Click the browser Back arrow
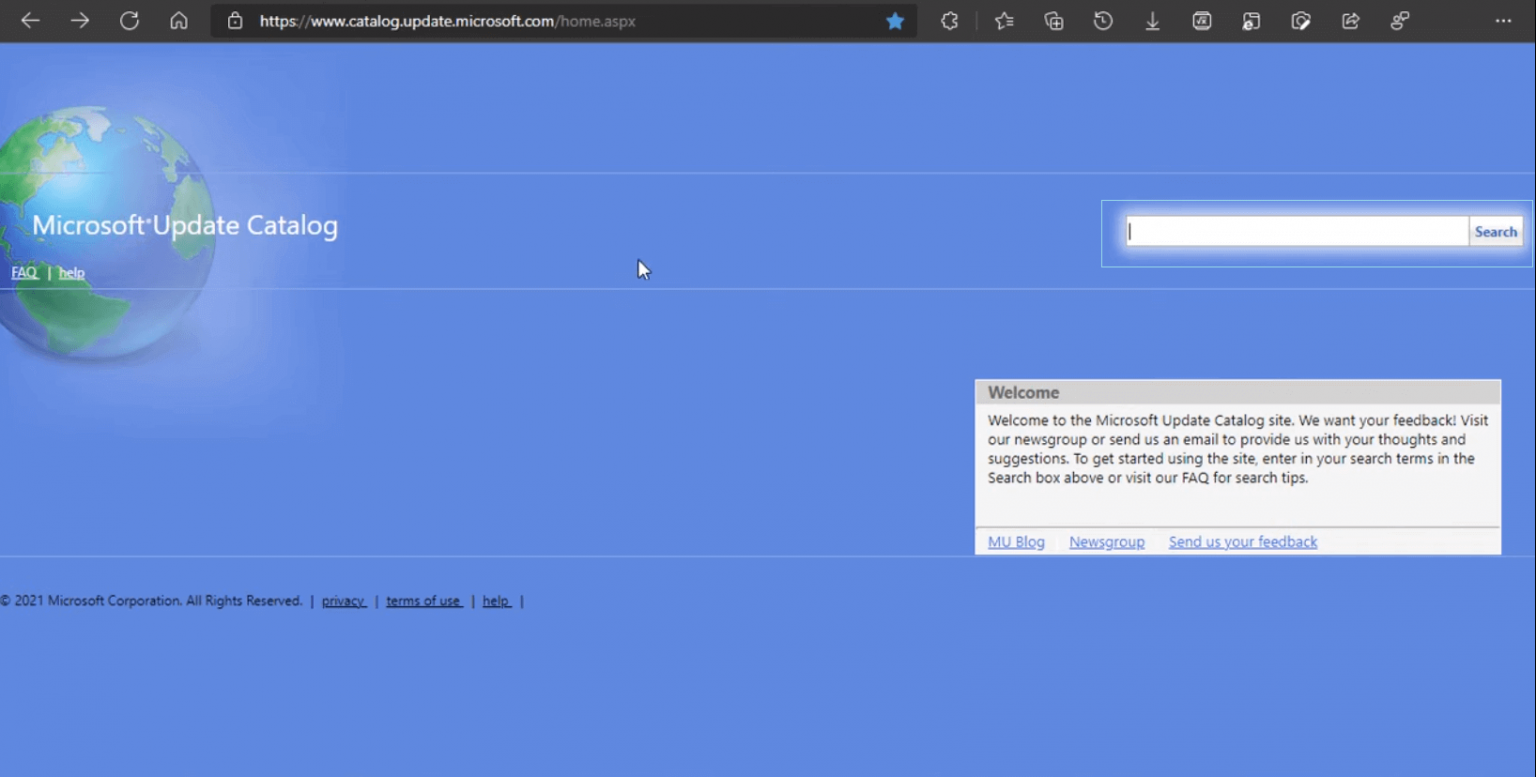This screenshot has height=777, width=1536. tap(30, 21)
